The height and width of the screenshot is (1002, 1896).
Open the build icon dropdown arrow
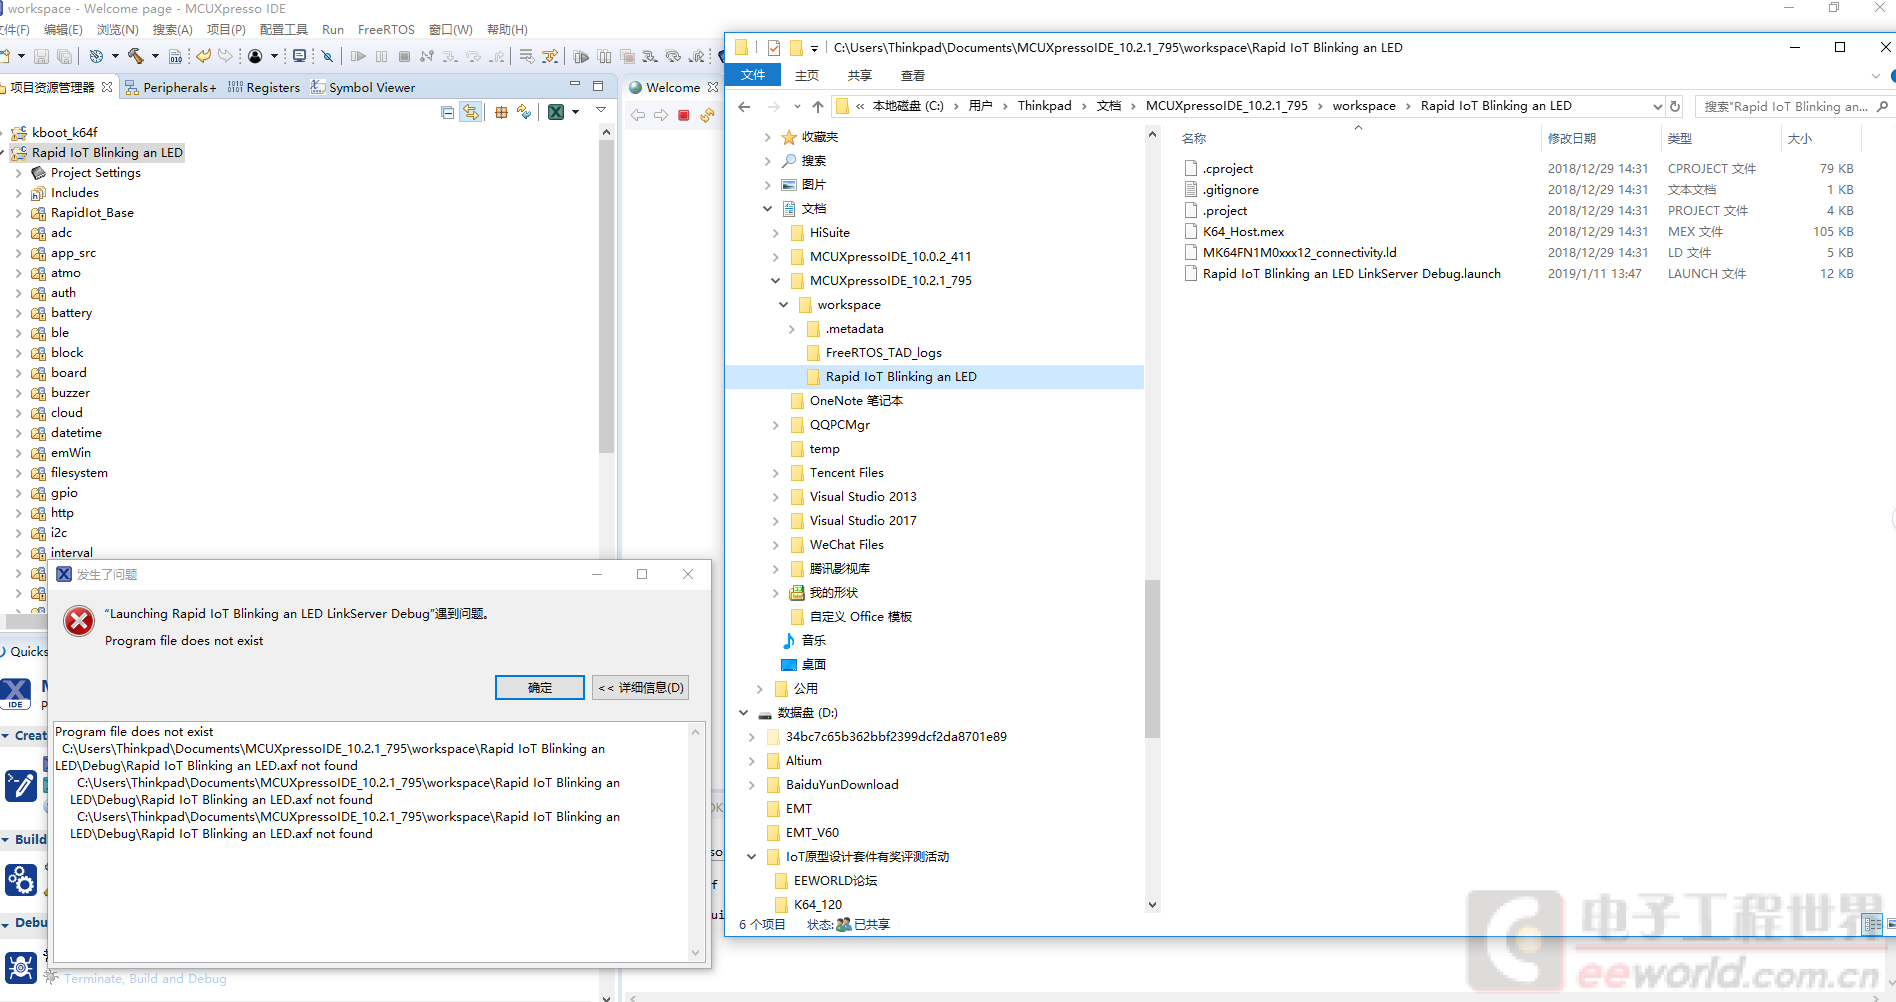tap(155, 57)
